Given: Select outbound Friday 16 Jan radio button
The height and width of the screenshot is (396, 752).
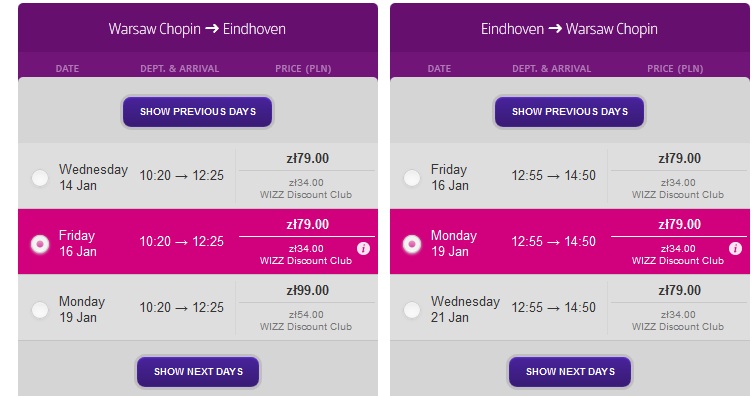Looking at the screenshot, I should 40,244.
